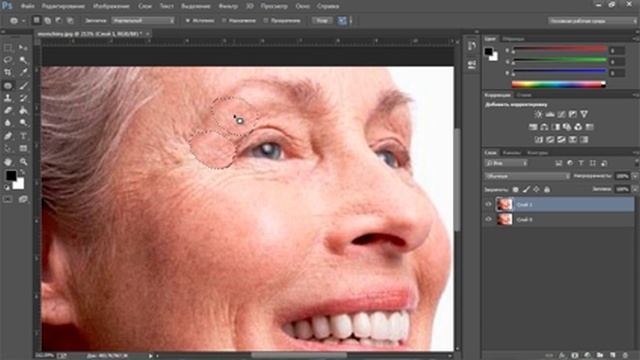Select the Zoom tool
The image size is (640, 360).
click(23, 162)
